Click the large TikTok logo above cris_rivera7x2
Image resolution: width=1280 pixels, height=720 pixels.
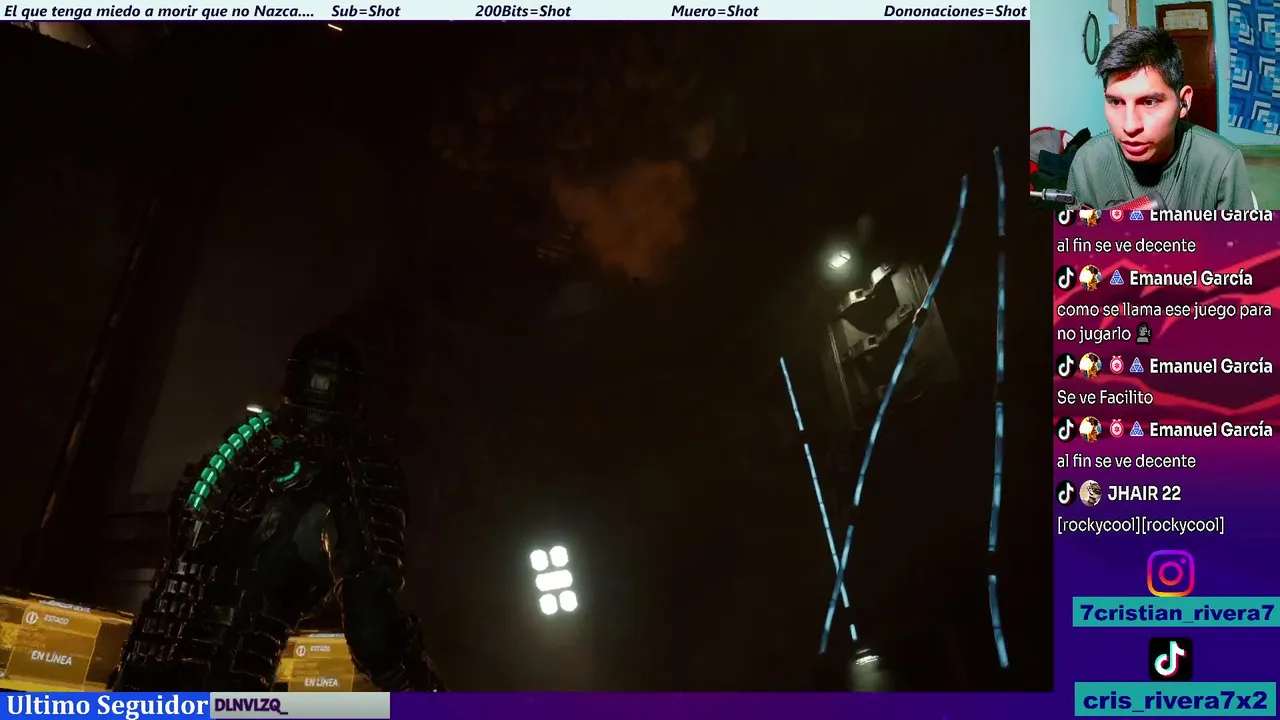click(1170, 659)
